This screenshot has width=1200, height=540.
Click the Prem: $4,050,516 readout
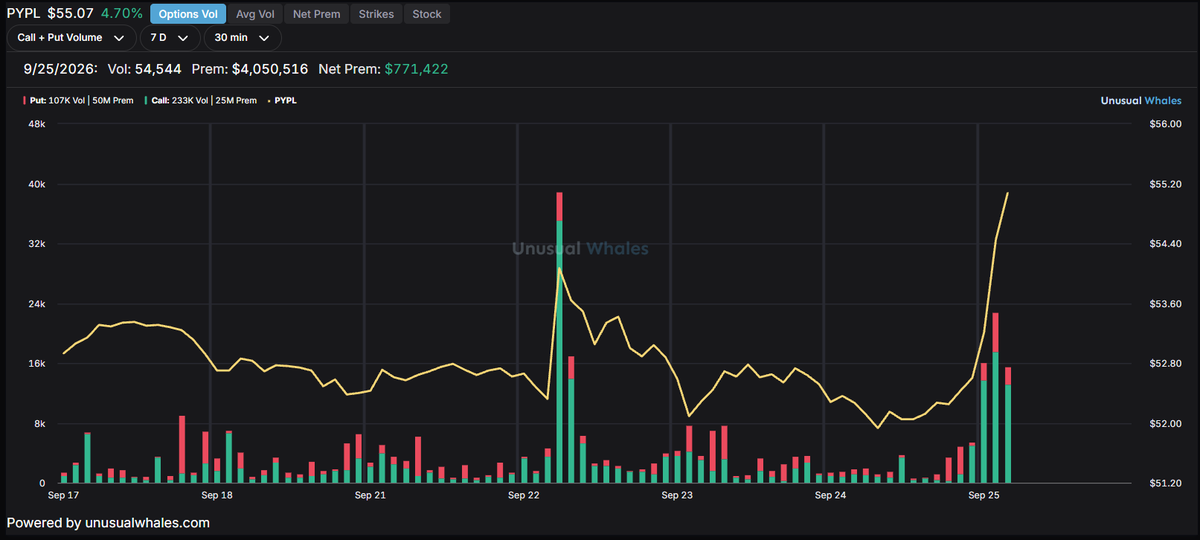(x=250, y=69)
